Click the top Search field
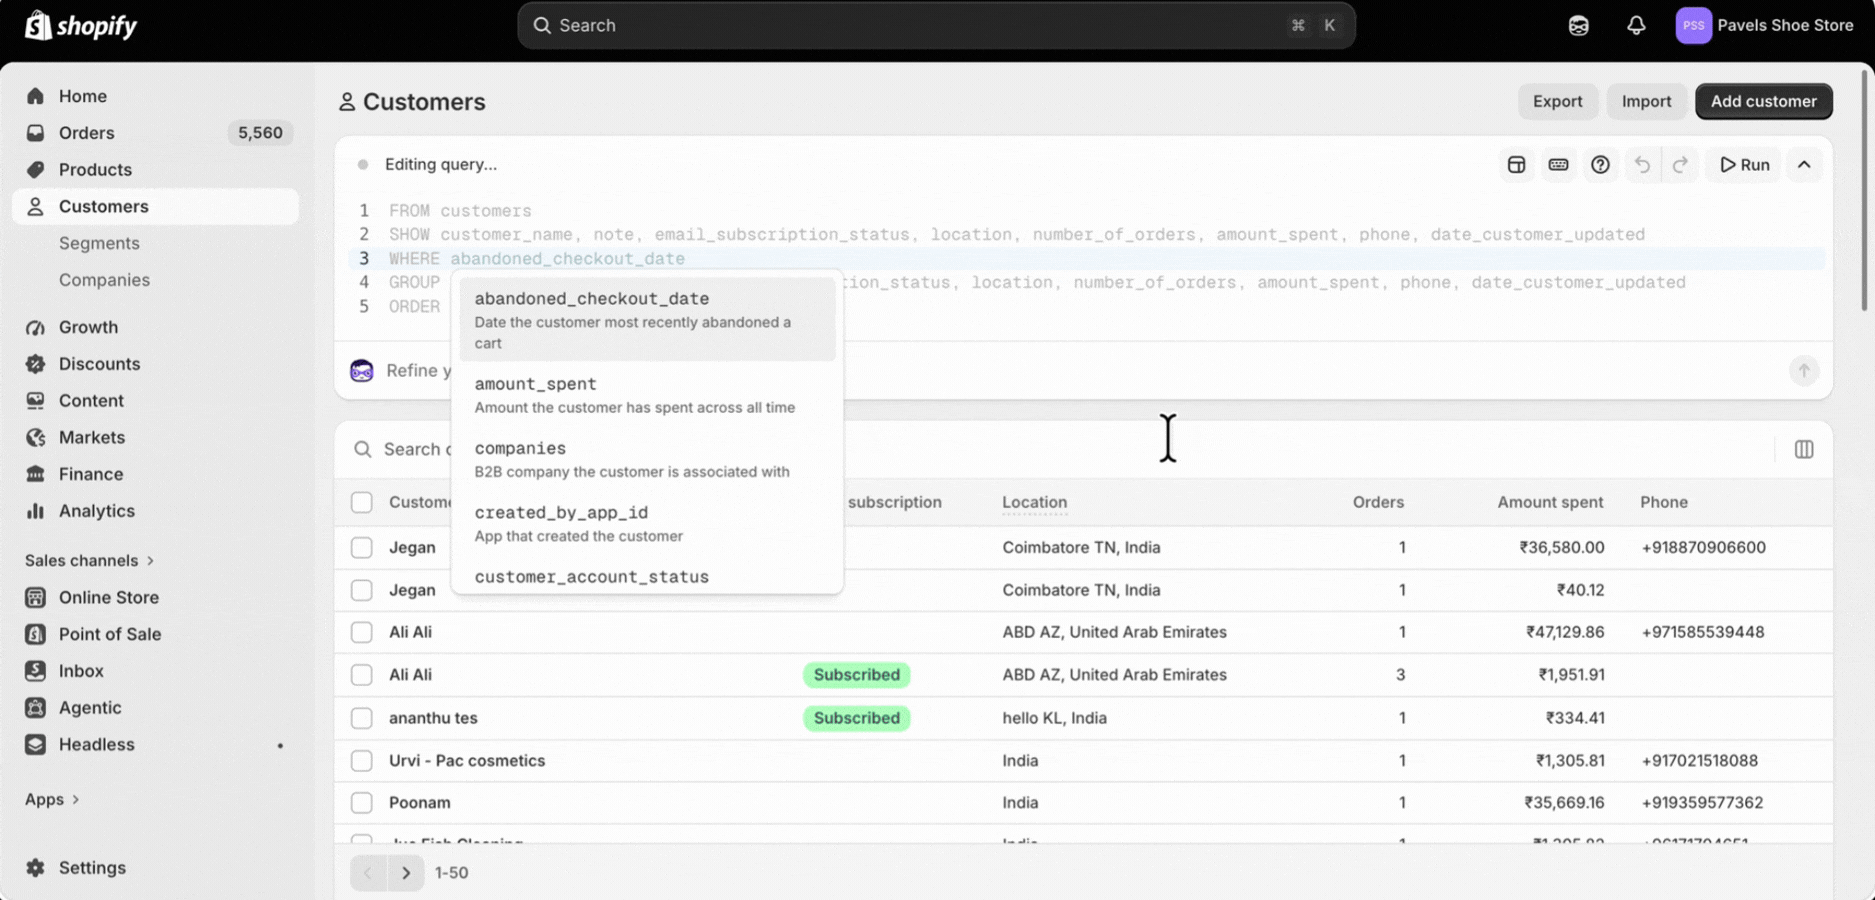 (936, 26)
